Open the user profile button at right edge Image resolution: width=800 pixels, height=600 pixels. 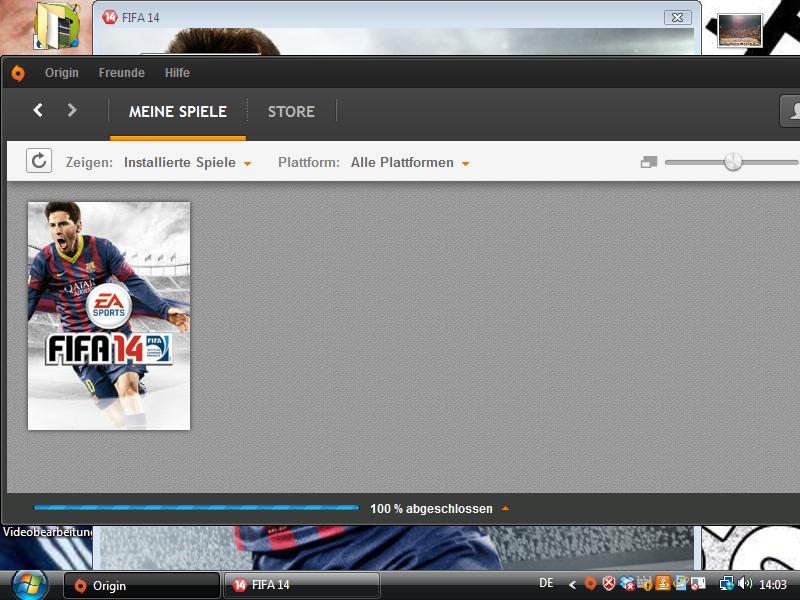(x=790, y=111)
